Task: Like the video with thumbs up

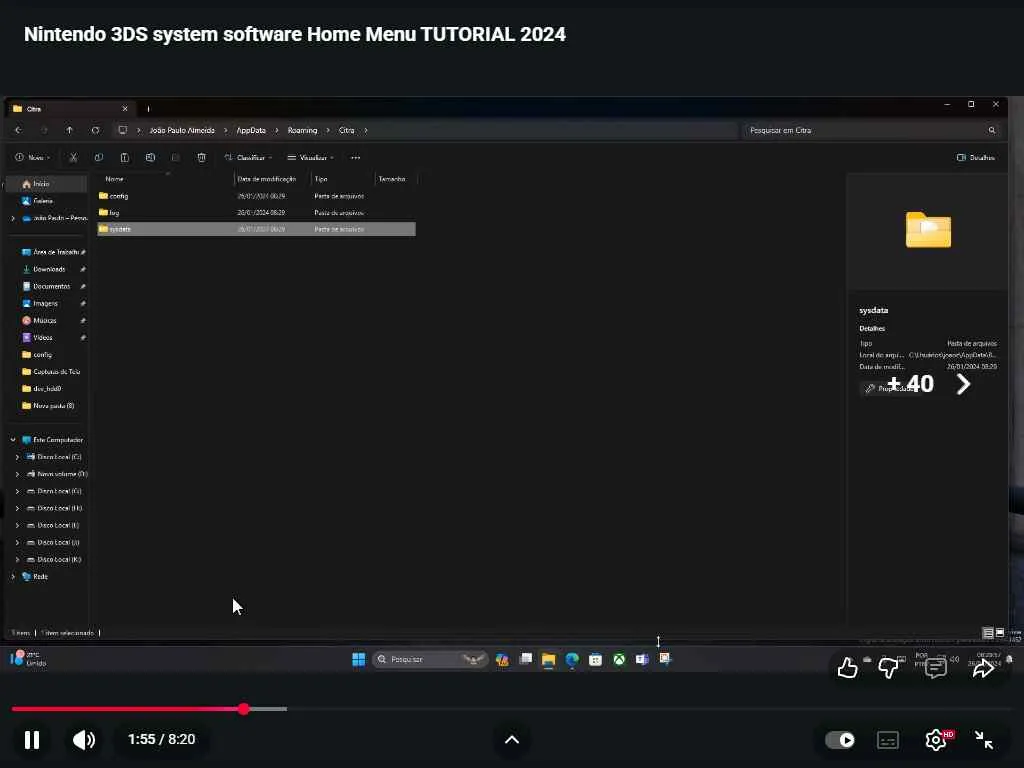Action: (x=847, y=667)
